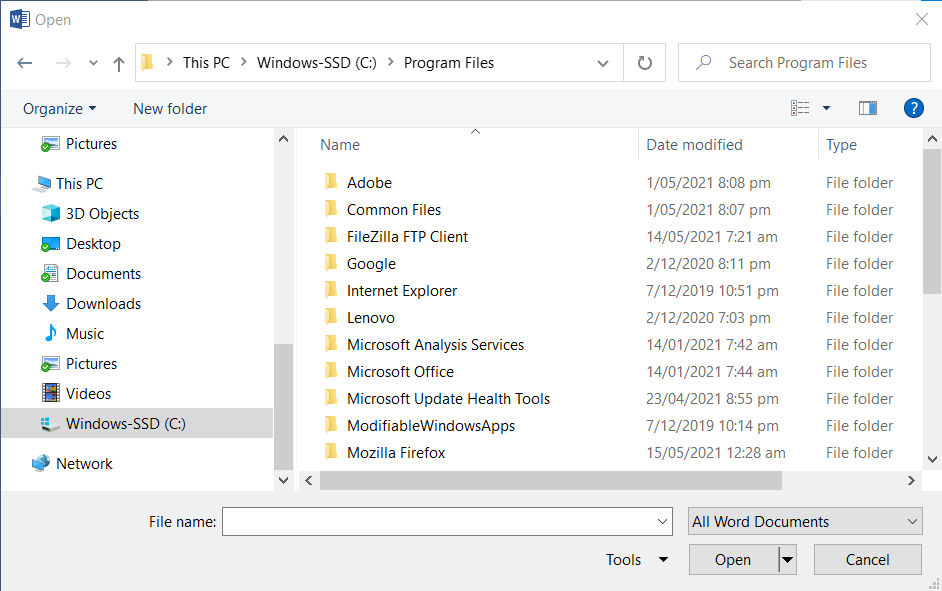Select the Common Files folder name
The width and height of the screenshot is (942, 591).
(x=394, y=210)
